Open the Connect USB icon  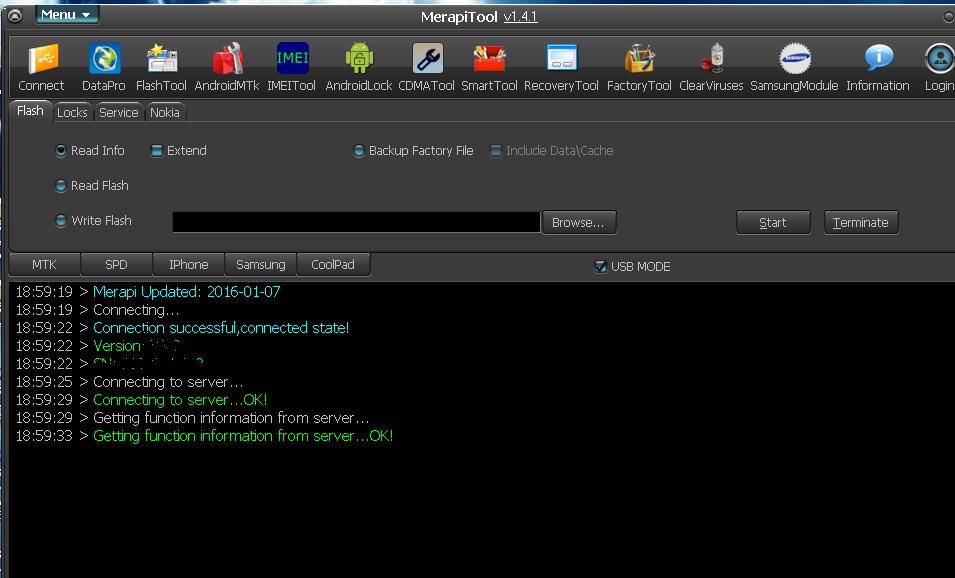pyautogui.click(x=43, y=59)
